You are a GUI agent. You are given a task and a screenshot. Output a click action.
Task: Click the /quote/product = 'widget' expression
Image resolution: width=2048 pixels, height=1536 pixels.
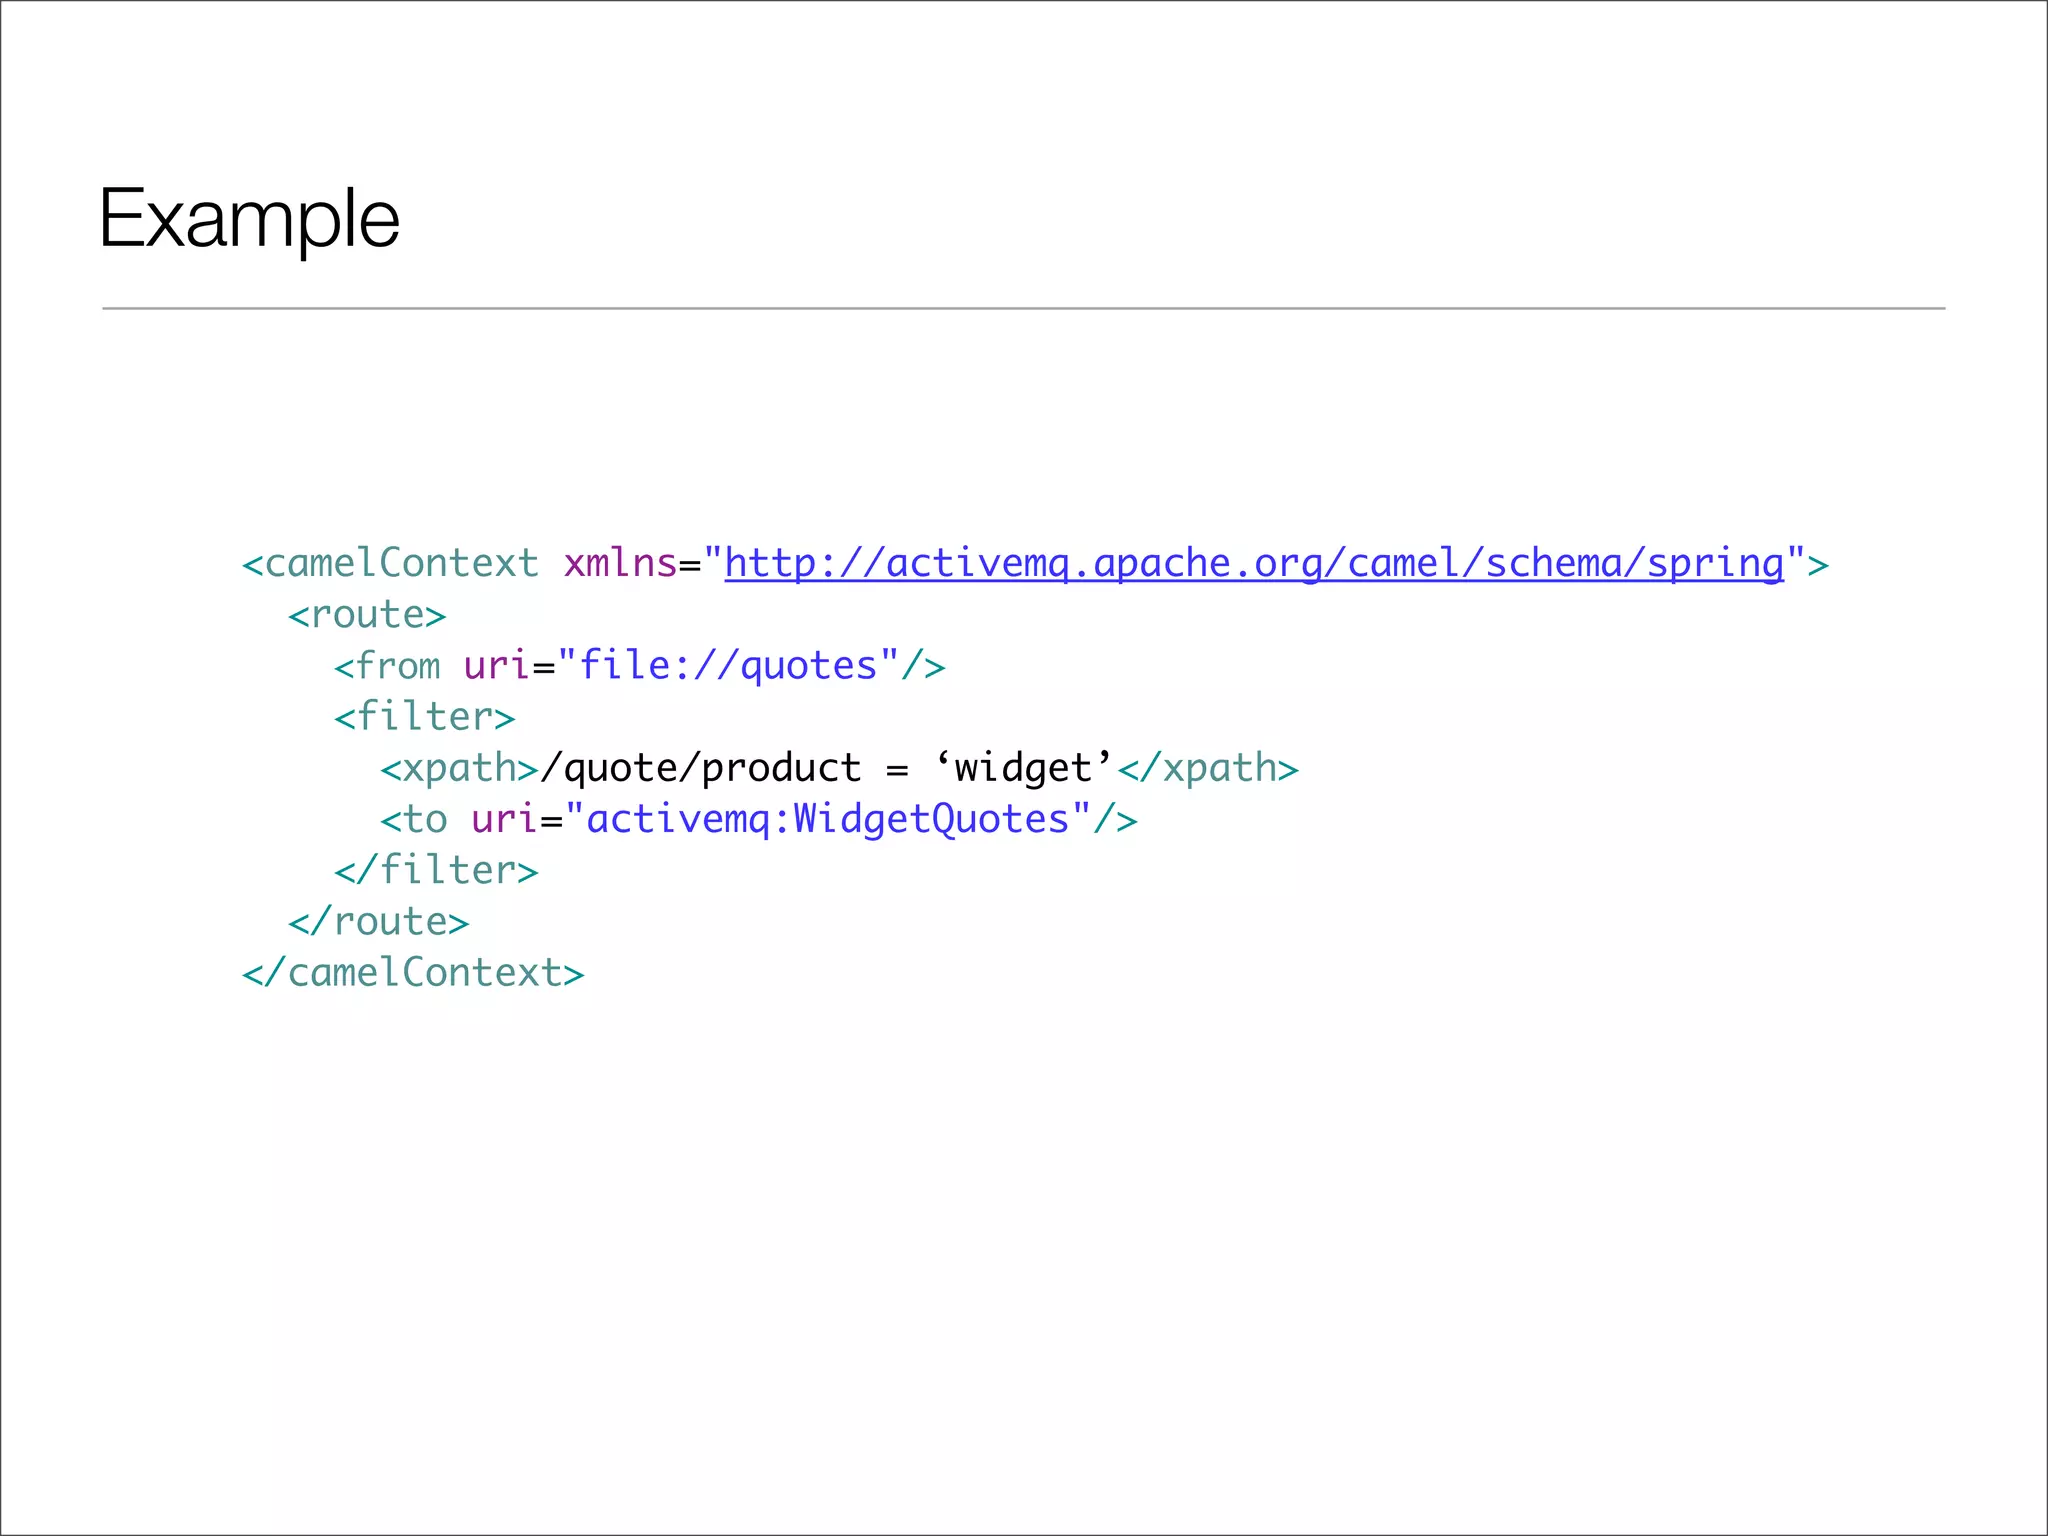tap(827, 768)
